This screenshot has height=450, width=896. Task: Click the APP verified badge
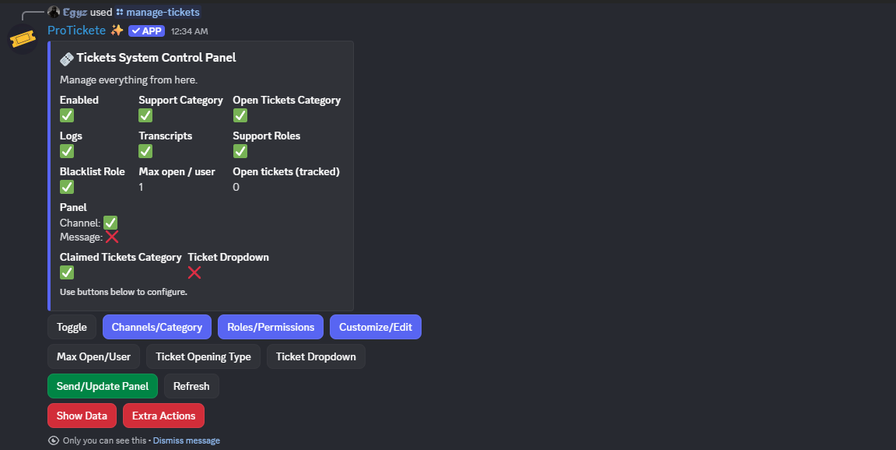coord(146,31)
